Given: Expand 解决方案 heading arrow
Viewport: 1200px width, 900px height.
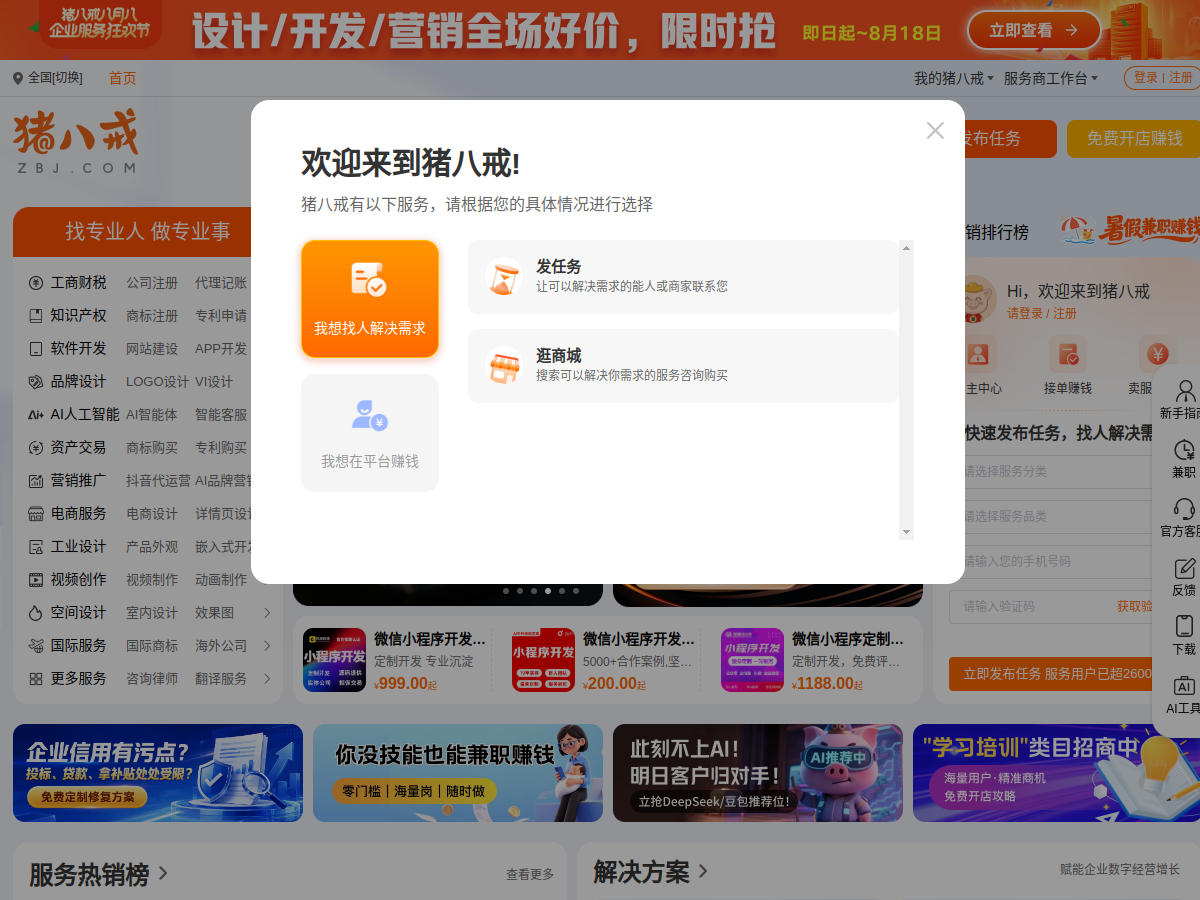Looking at the screenshot, I should click(x=703, y=871).
